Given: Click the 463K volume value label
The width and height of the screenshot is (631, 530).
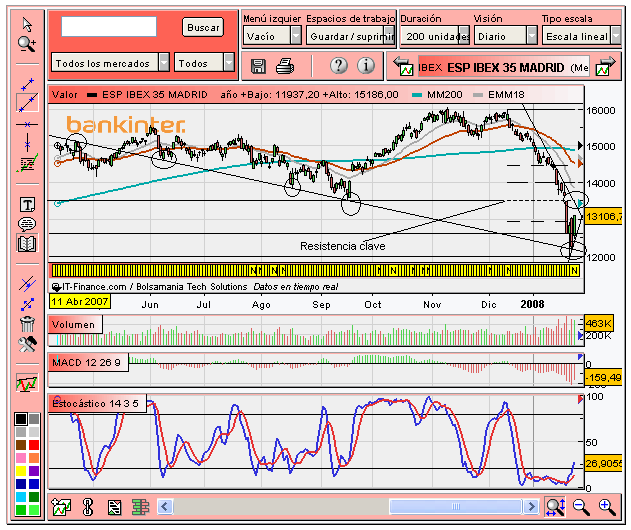Looking at the screenshot, I should tap(599, 323).
